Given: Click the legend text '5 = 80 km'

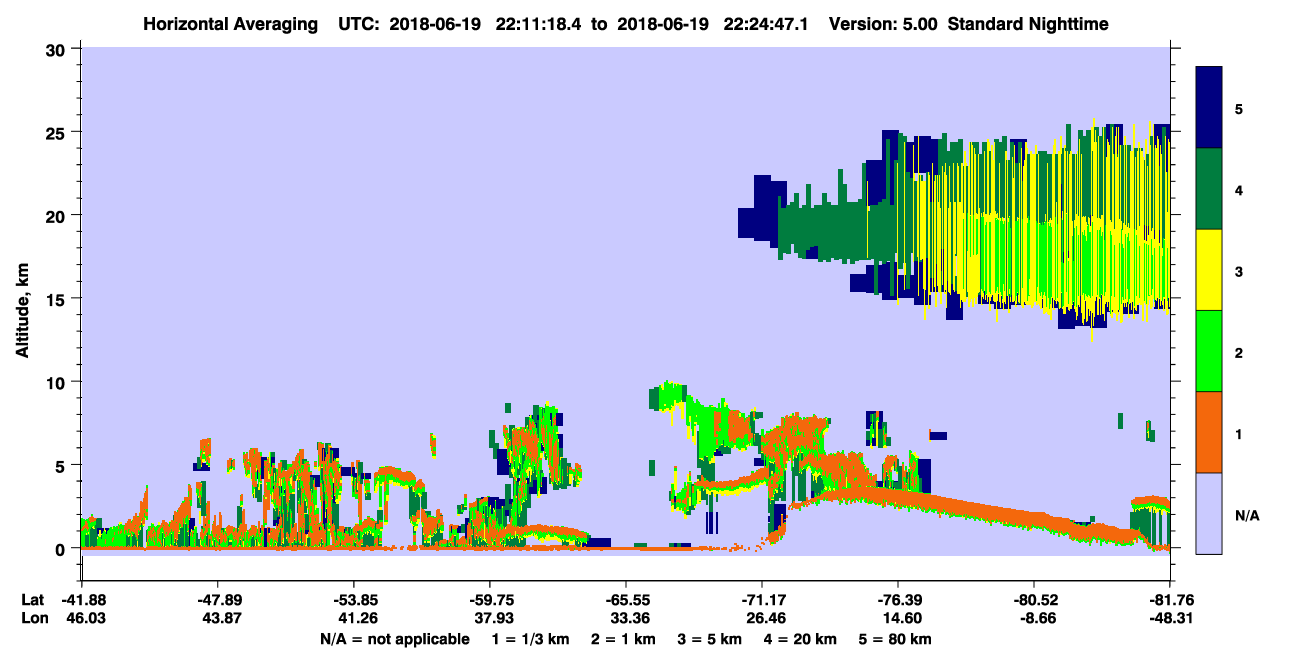Looking at the screenshot, I should (896, 639).
